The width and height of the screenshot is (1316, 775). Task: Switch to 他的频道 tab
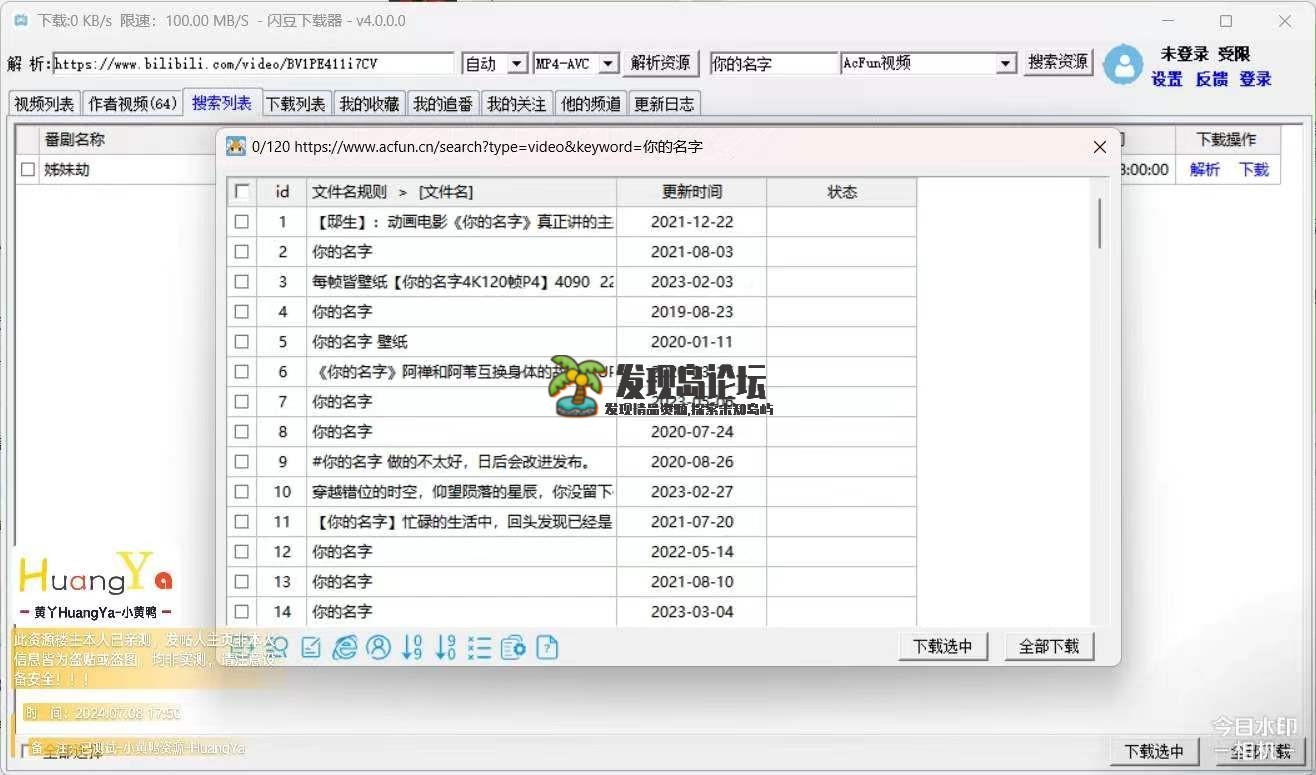(x=591, y=104)
